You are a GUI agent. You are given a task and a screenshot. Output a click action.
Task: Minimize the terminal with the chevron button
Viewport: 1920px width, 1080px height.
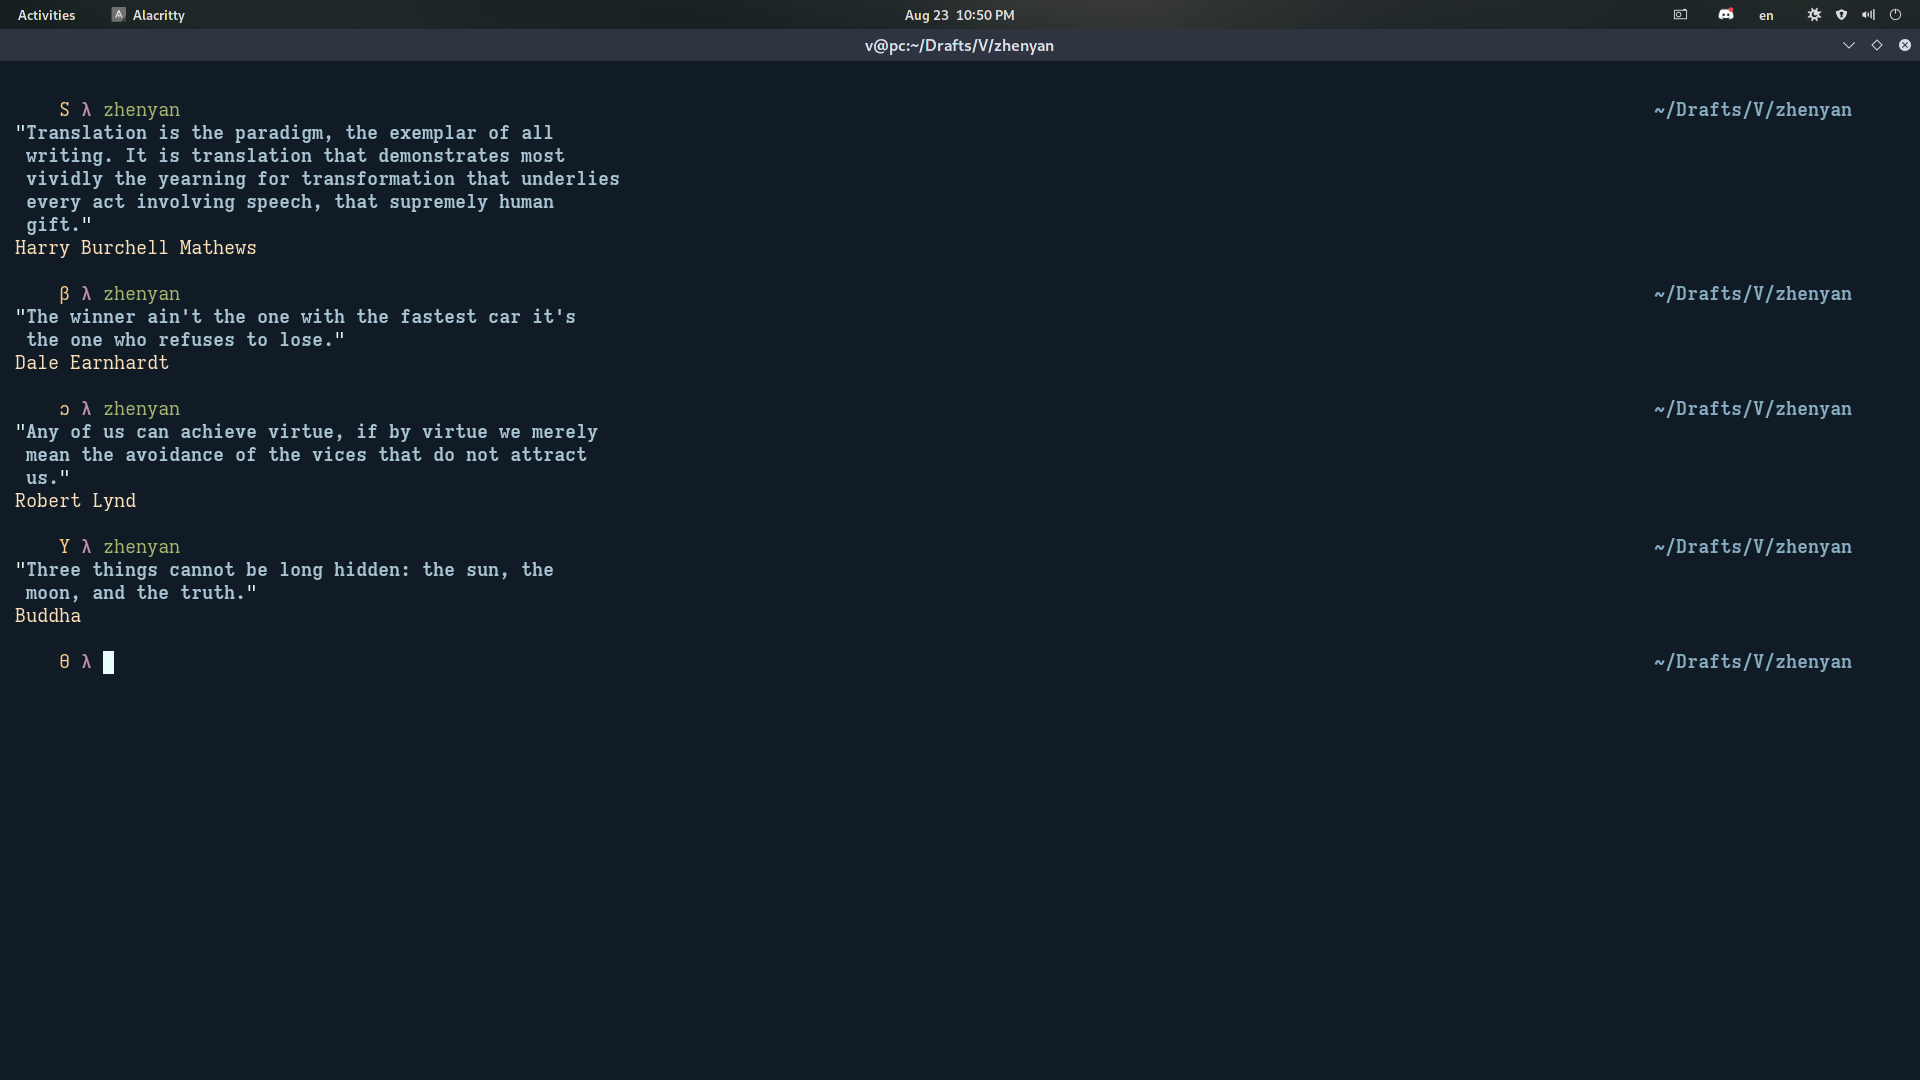pyautogui.click(x=1848, y=45)
